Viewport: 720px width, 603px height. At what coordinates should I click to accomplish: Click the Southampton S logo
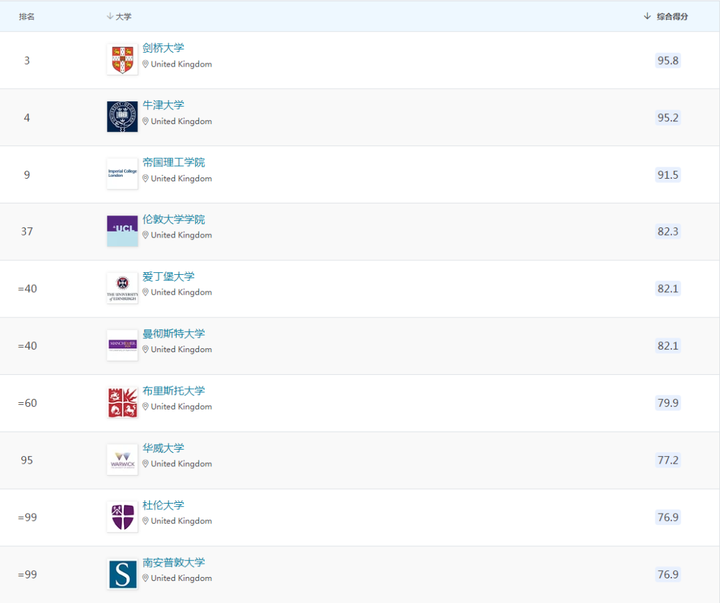(x=122, y=574)
